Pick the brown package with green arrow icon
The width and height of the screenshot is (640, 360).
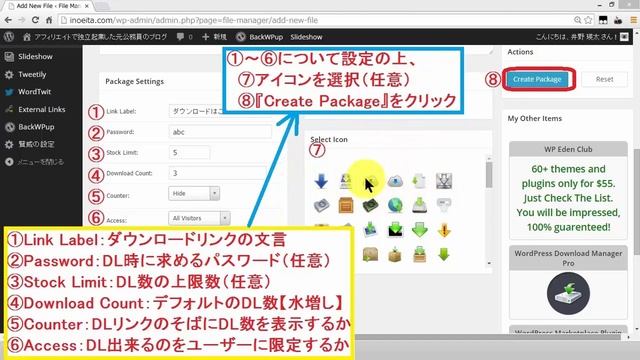(x=370, y=254)
